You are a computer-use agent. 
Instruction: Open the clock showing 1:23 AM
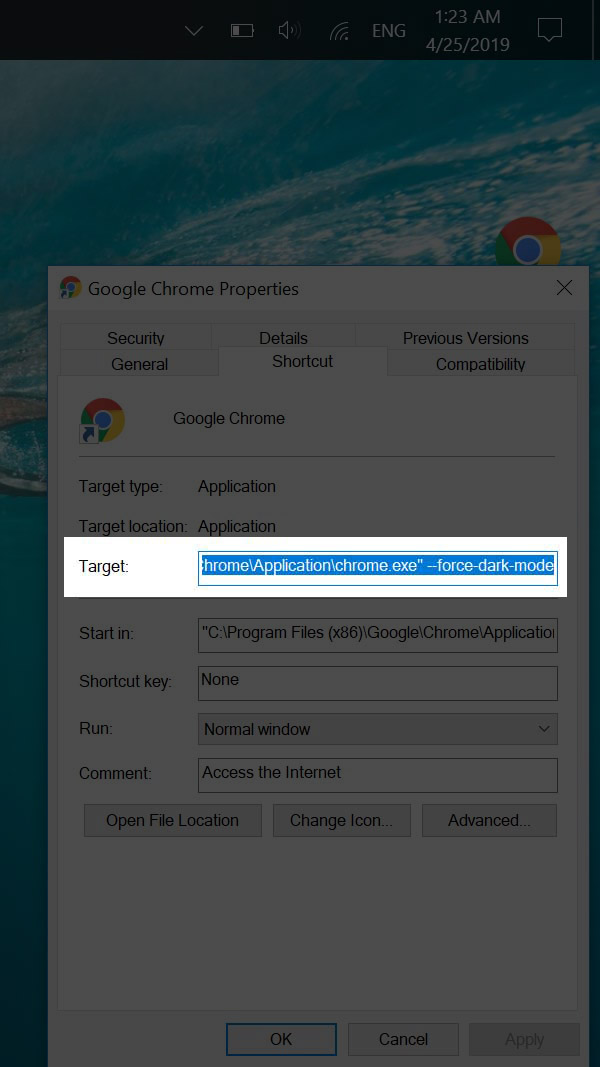[x=467, y=30]
